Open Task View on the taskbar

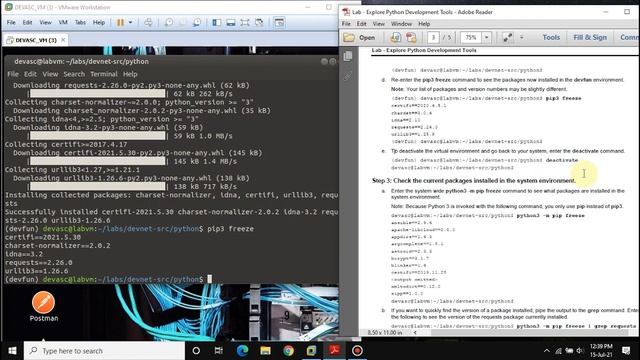[218, 351]
